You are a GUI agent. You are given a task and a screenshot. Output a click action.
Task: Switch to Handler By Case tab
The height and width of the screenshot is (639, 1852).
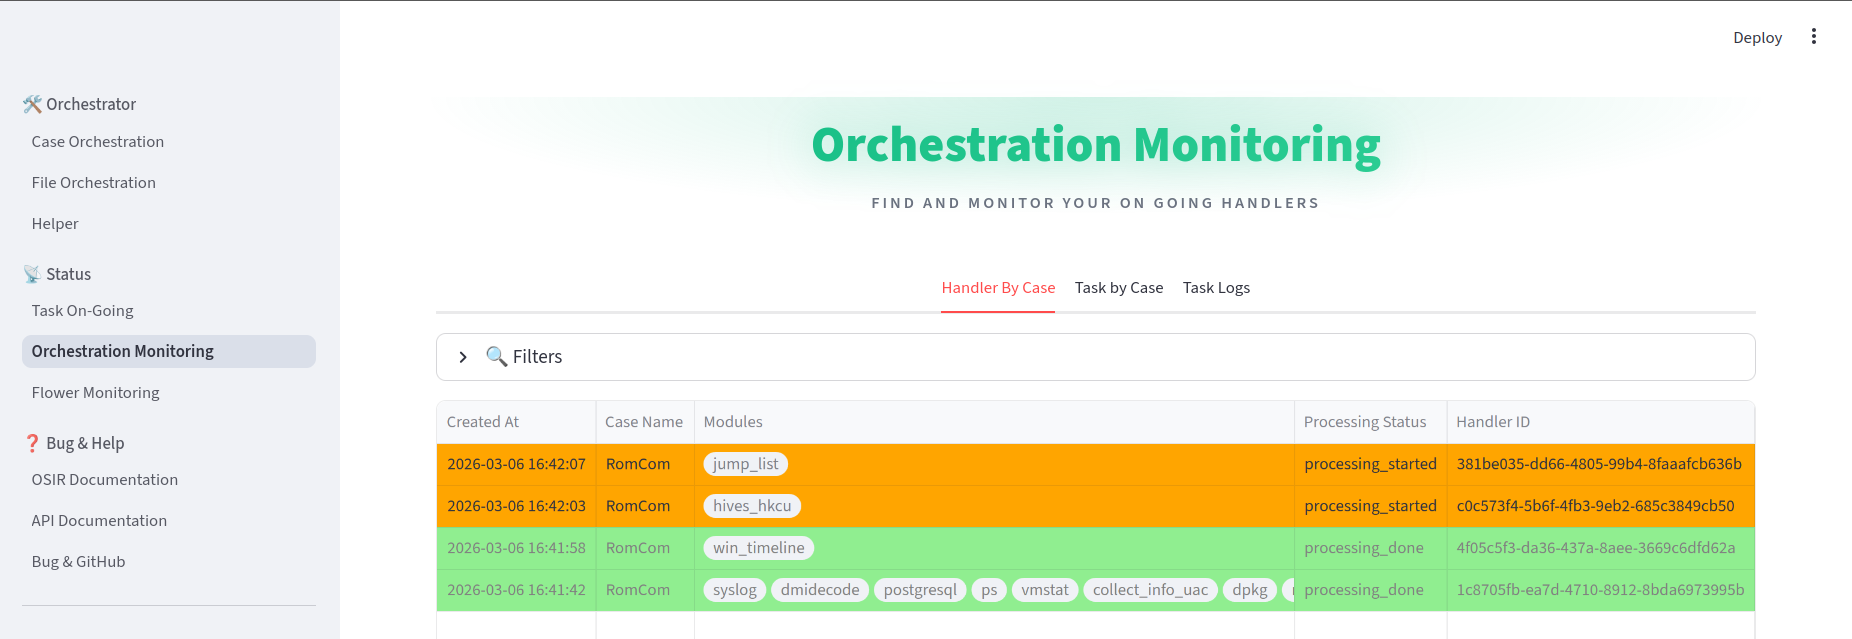pos(998,288)
